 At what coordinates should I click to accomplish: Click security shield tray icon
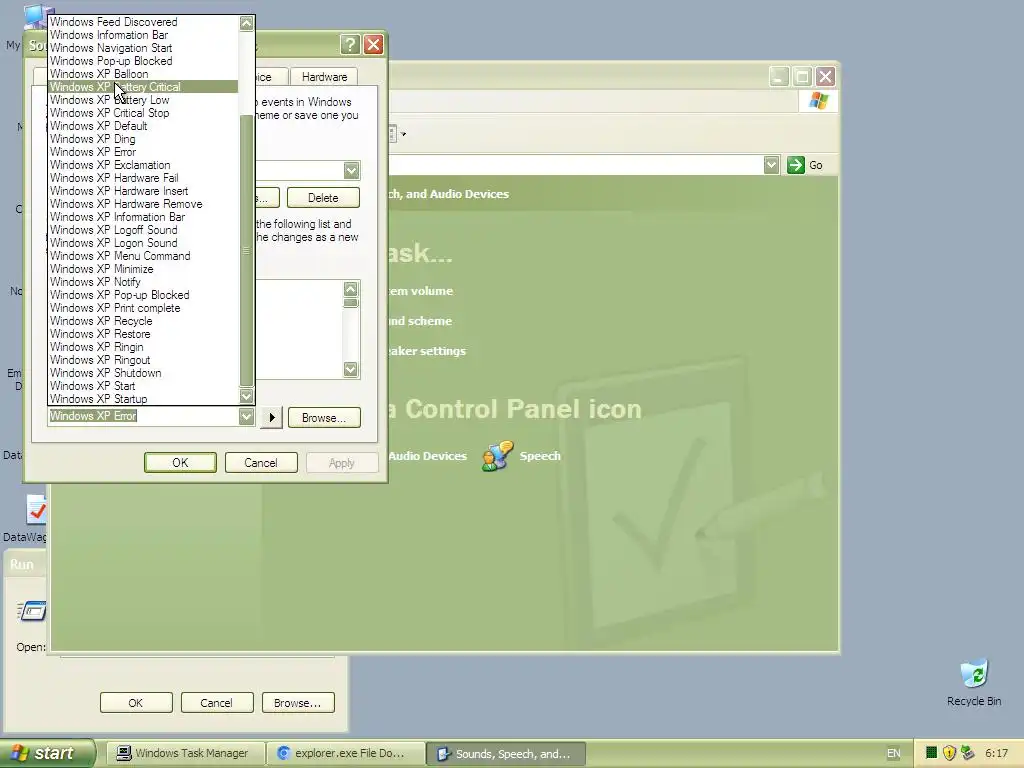coord(949,754)
